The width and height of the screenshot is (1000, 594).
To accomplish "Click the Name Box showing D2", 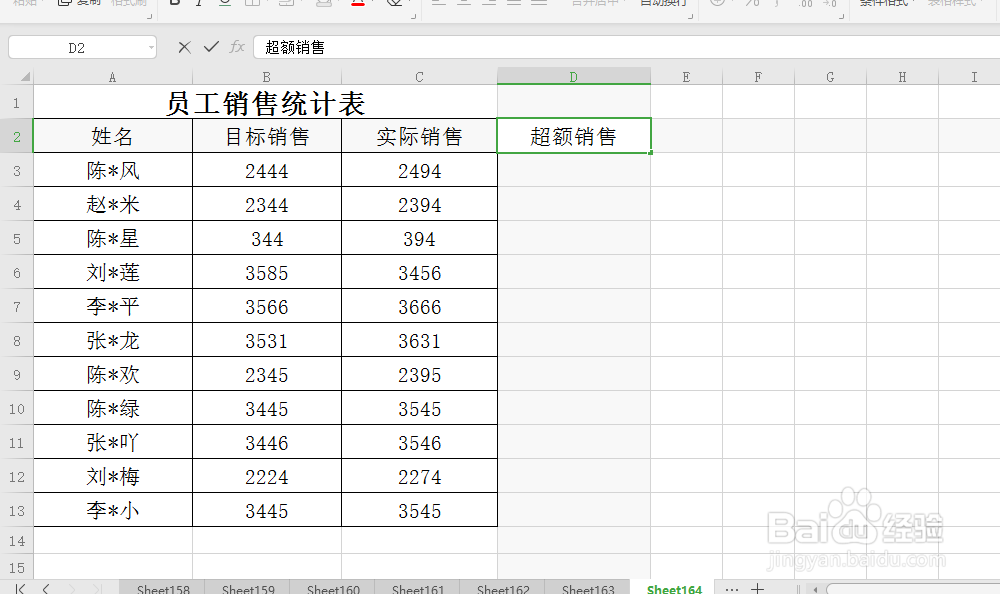I will point(77,48).
